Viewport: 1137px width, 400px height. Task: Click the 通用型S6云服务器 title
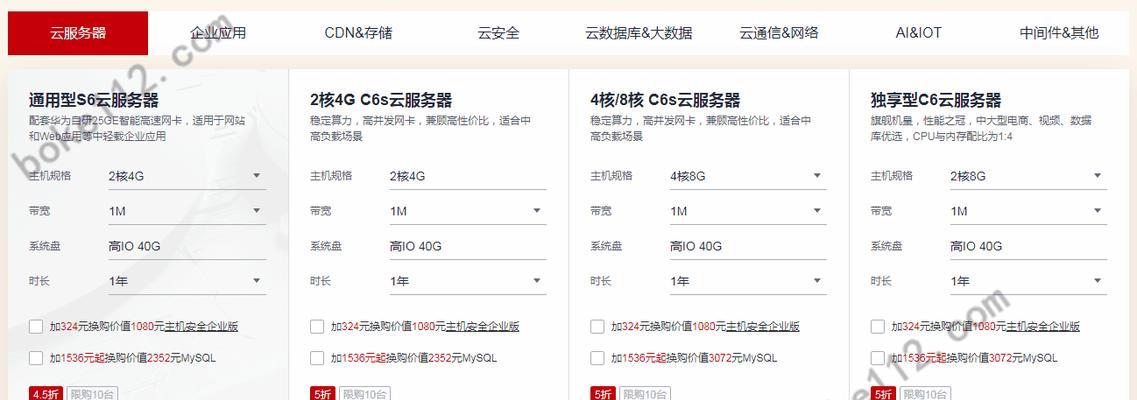click(94, 100)
